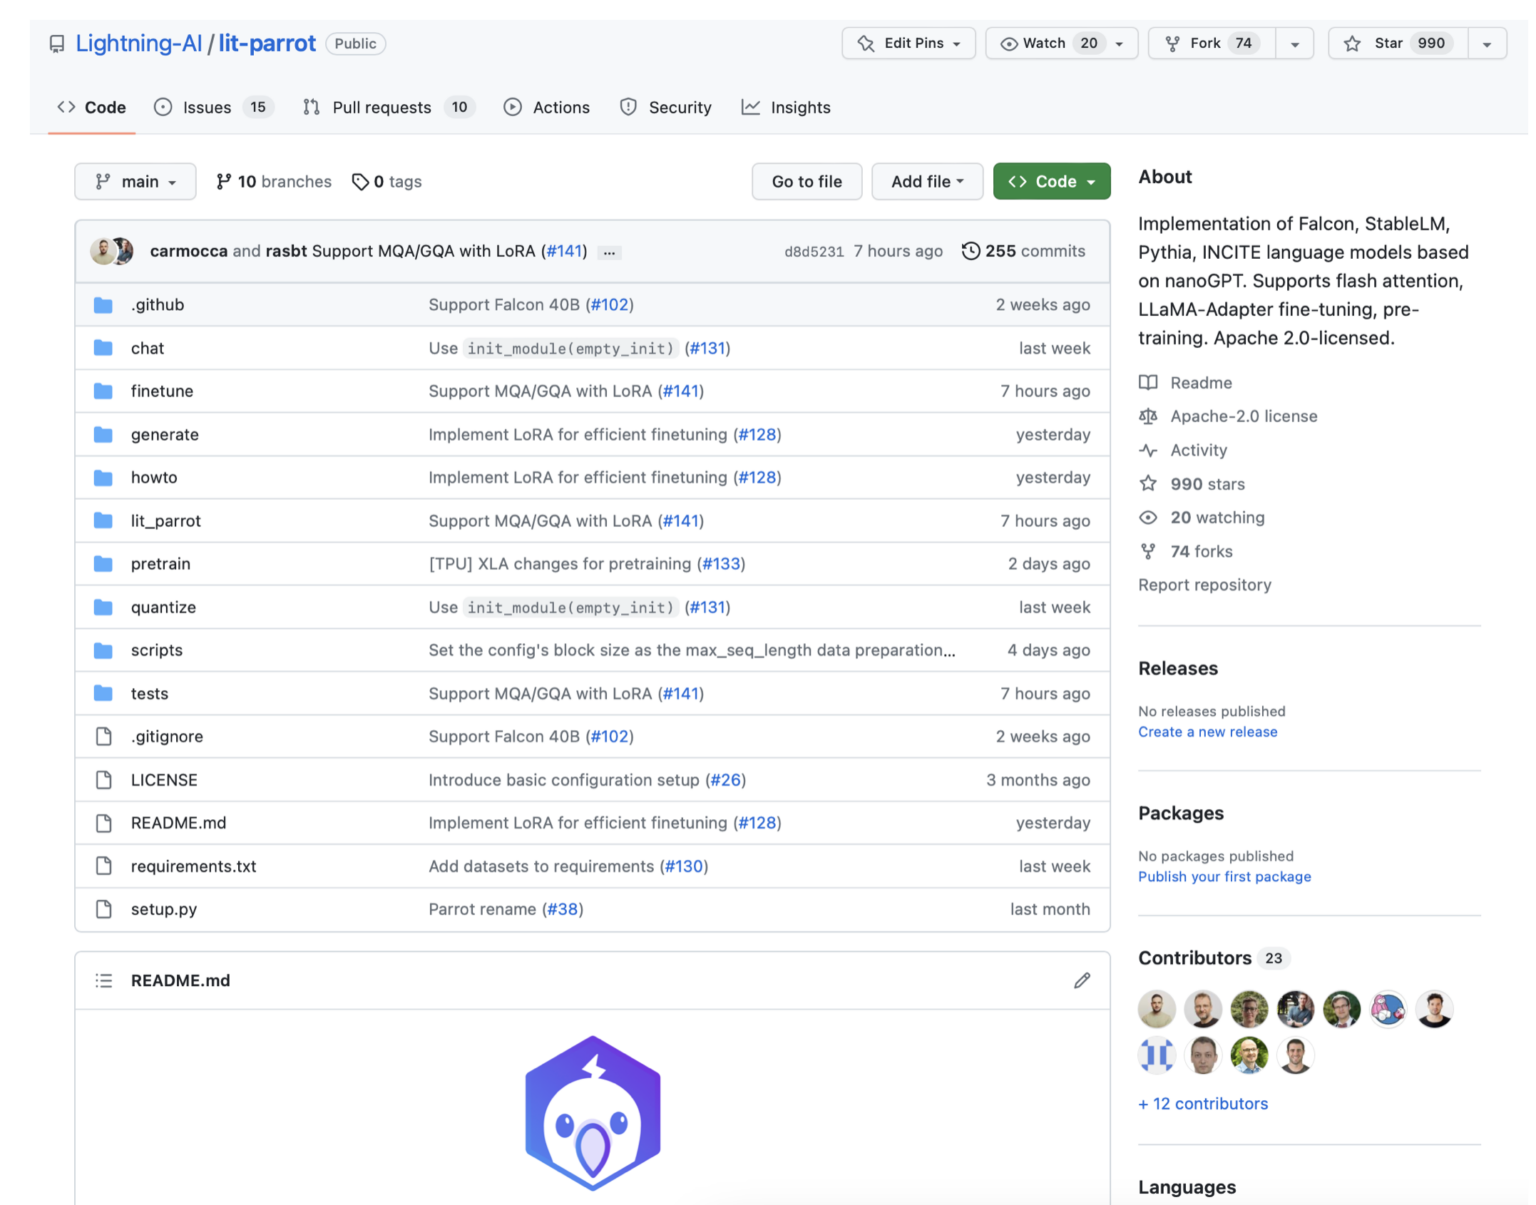Click the README edit pencil icon
Image resolution: width=1536 pixels, height=1205 pixels.
(1082, 981)
